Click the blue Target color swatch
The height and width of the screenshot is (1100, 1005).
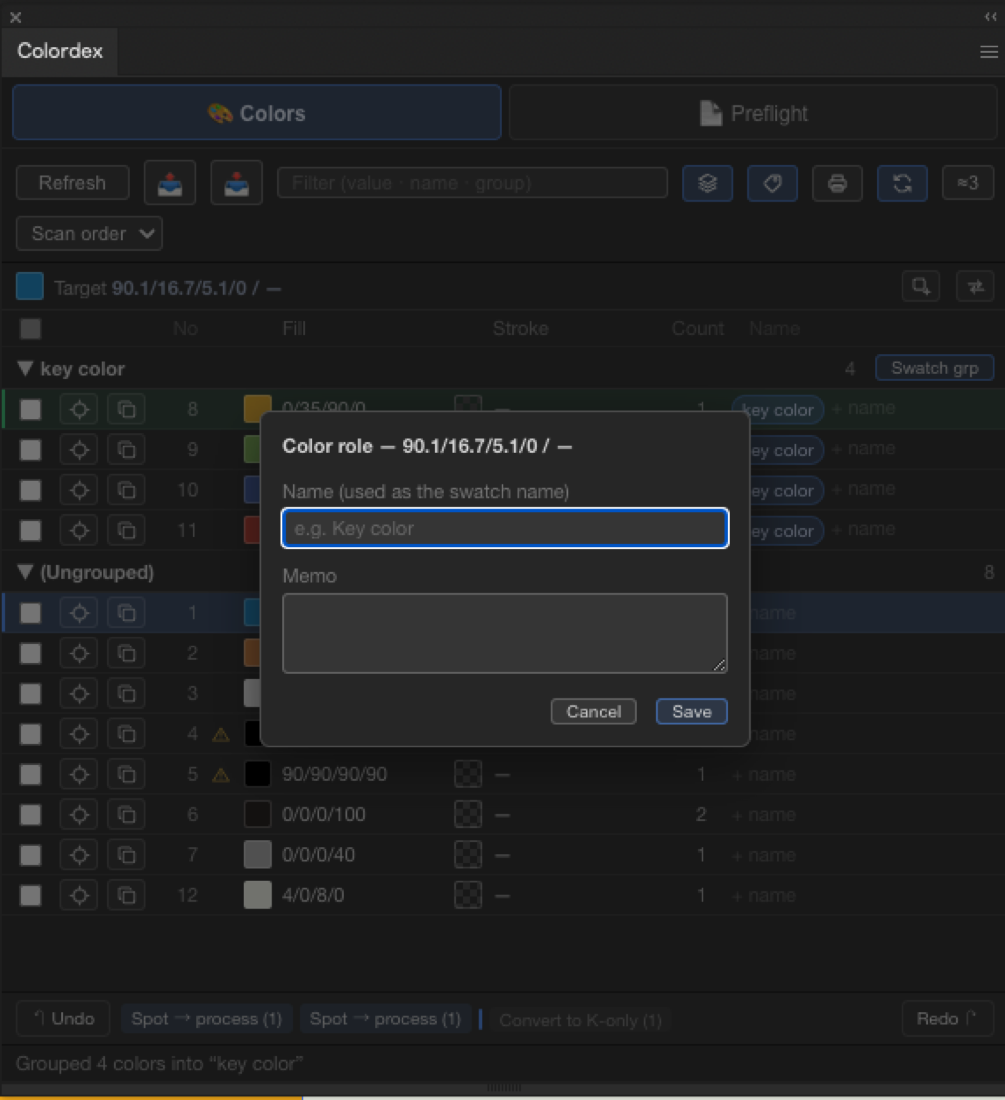click(29, 286)
